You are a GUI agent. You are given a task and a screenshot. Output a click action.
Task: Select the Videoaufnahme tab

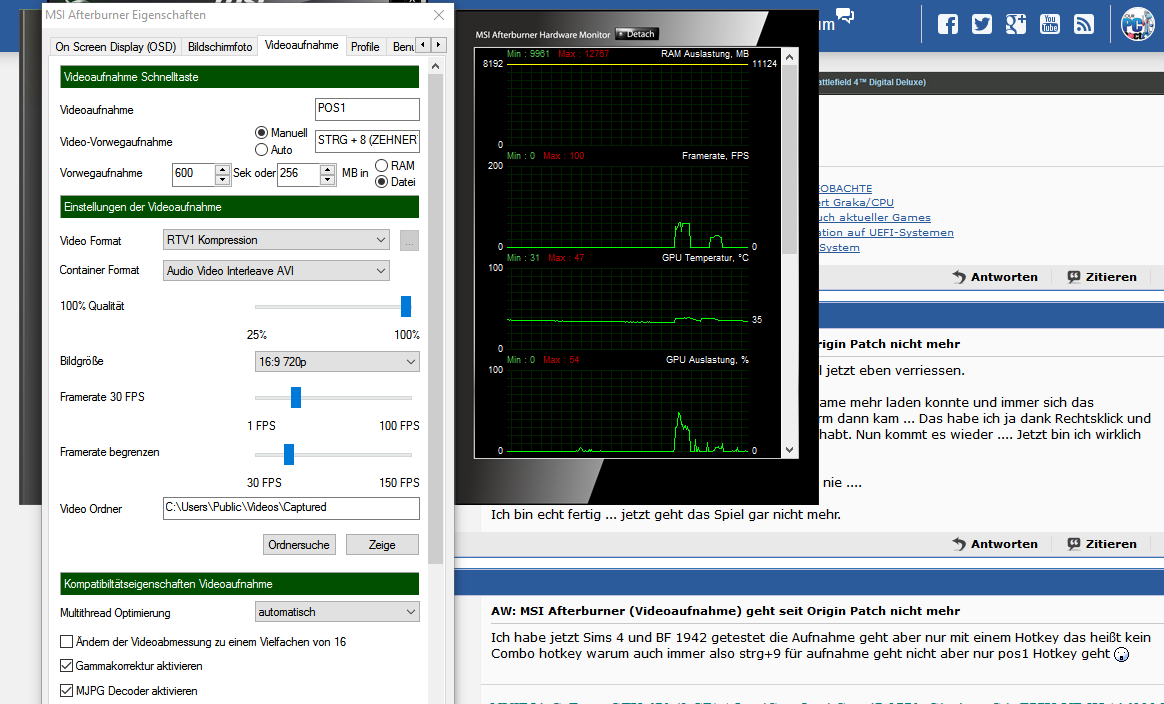click(301, 45)
